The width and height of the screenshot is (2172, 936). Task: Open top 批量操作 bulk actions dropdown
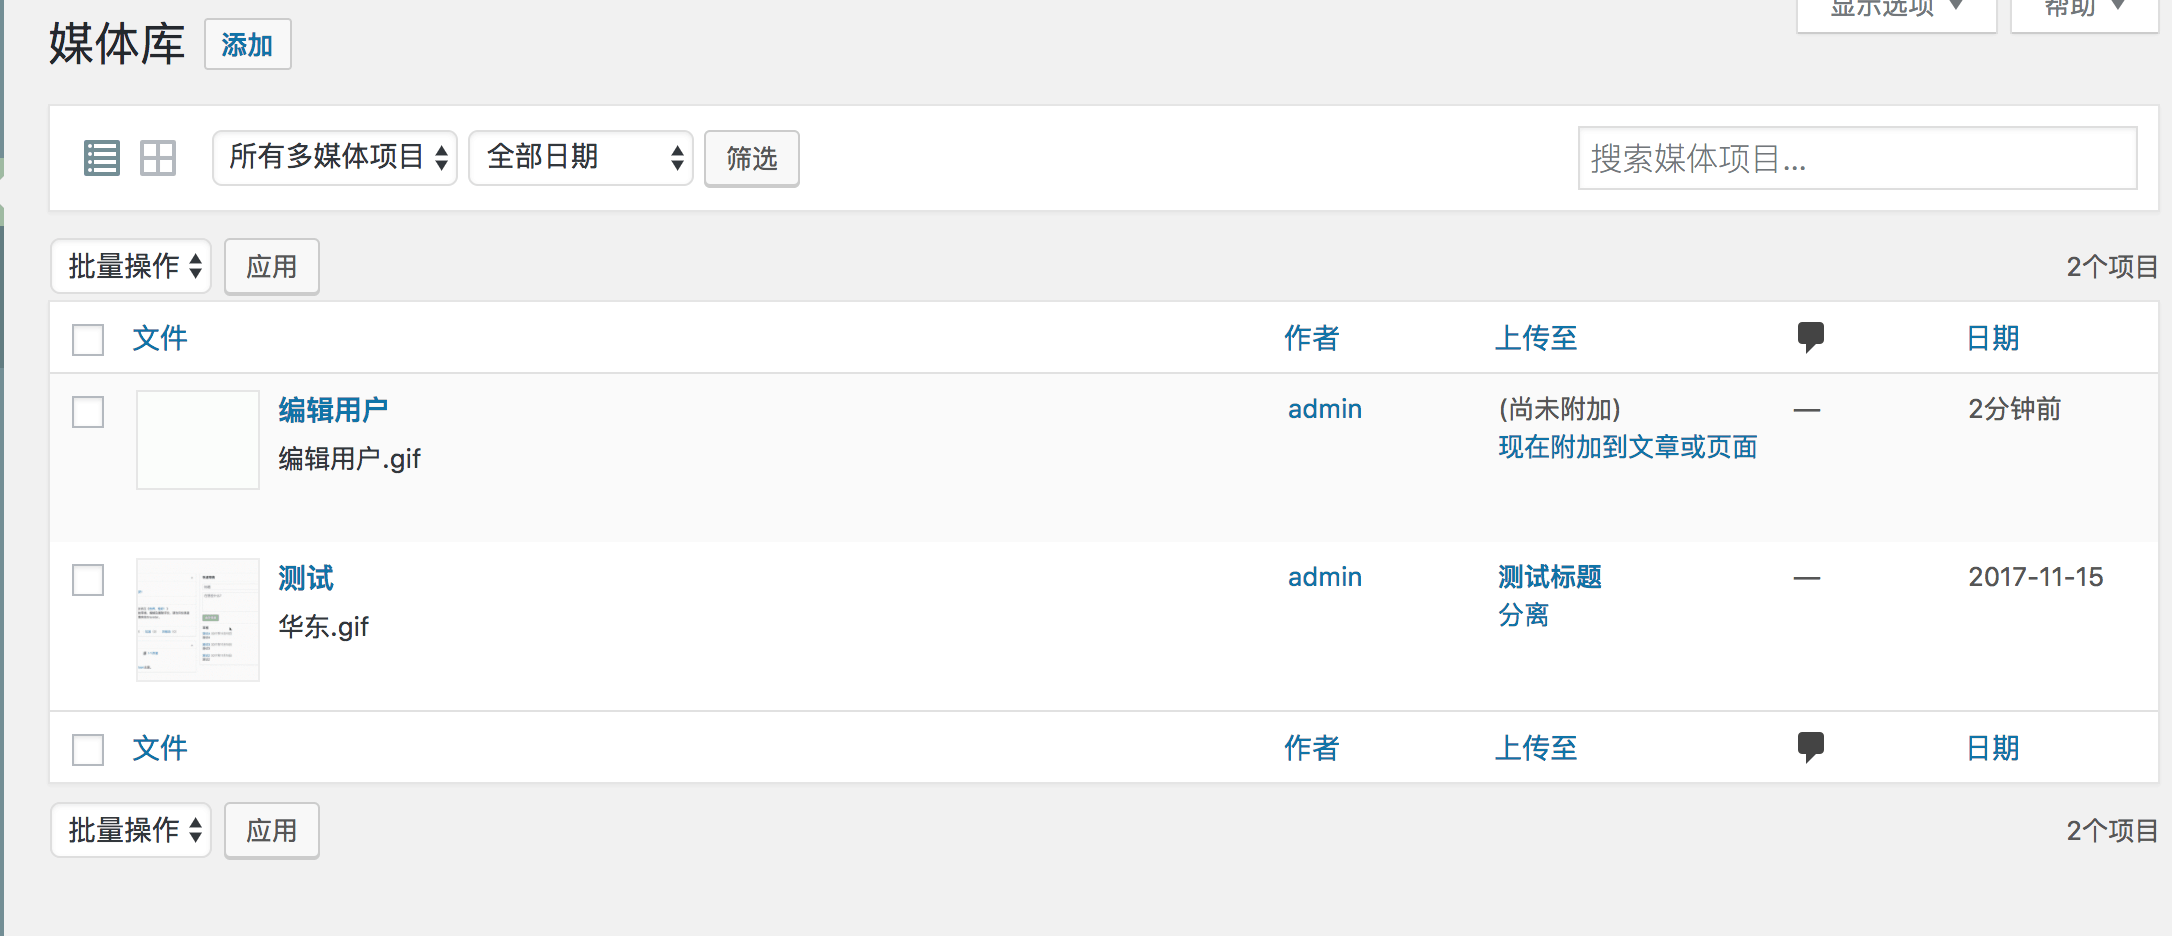131,266
